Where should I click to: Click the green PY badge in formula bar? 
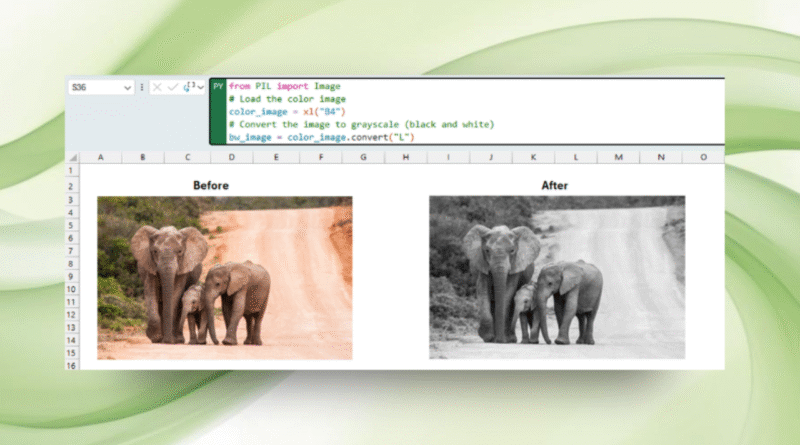click(218, 87)
